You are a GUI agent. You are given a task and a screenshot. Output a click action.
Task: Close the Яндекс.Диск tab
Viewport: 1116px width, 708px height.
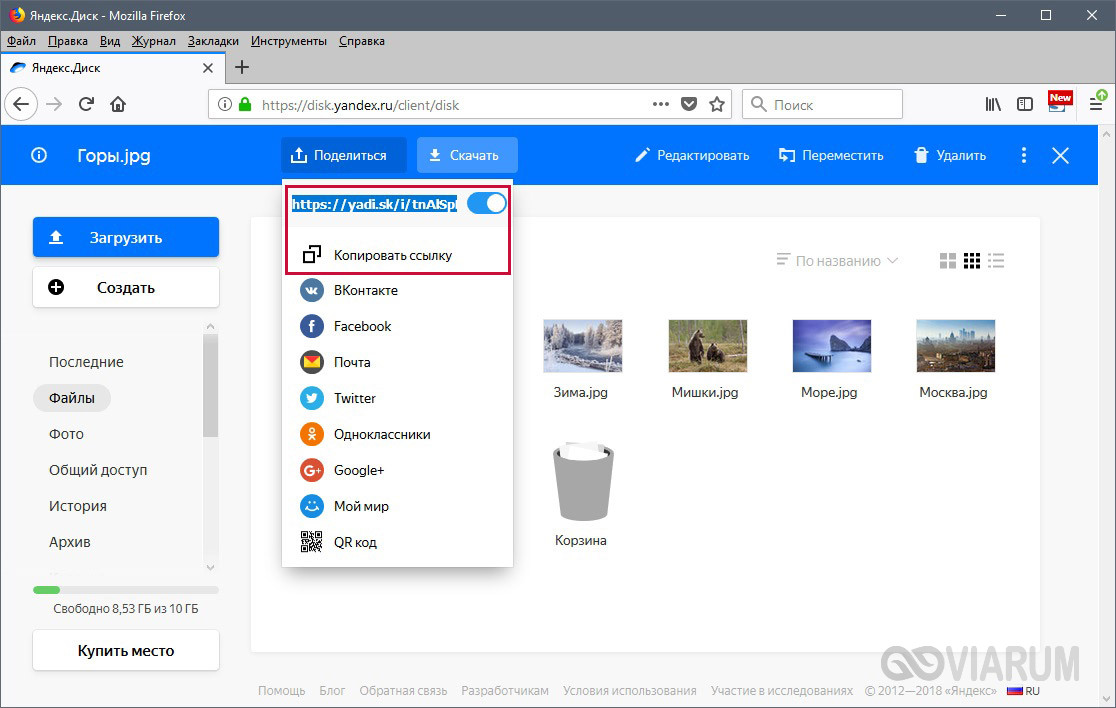pos(208,68)
